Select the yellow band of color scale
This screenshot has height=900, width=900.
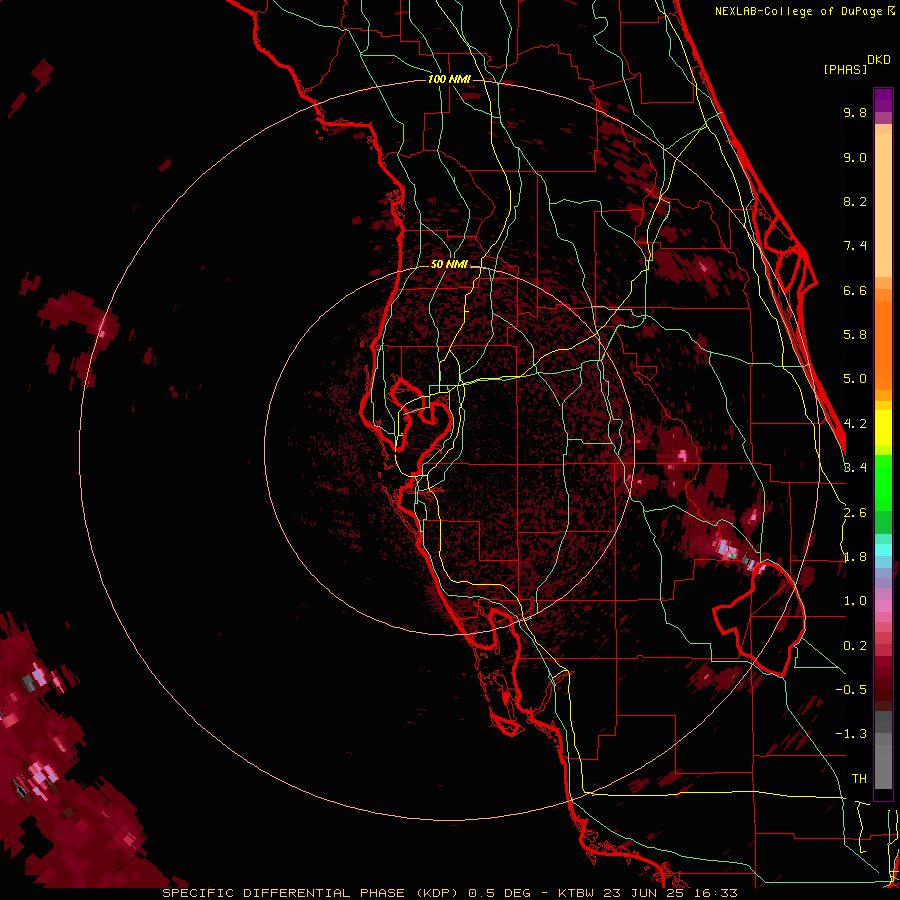click(883, 428)
